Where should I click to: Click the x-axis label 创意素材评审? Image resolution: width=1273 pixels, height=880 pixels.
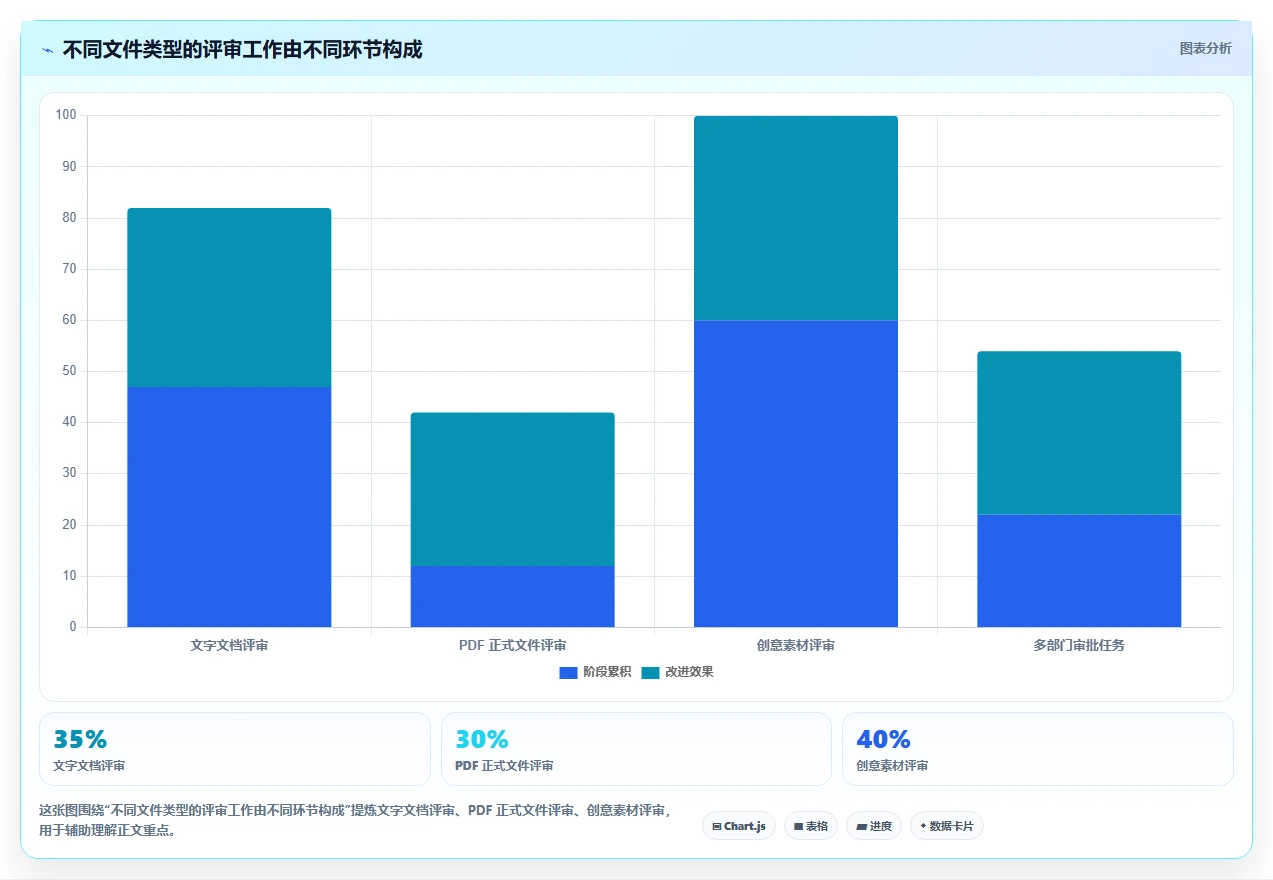(x=796, y=645)
